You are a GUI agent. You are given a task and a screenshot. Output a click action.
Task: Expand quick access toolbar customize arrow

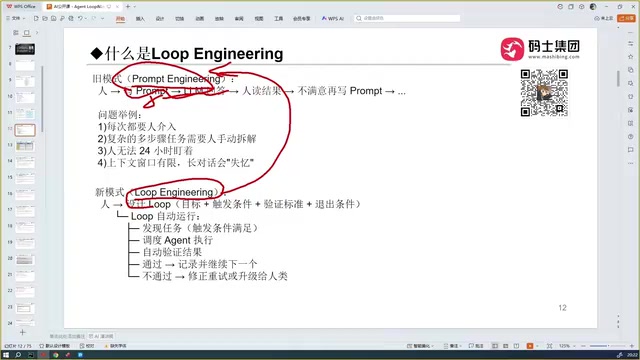tap(102, 18)
